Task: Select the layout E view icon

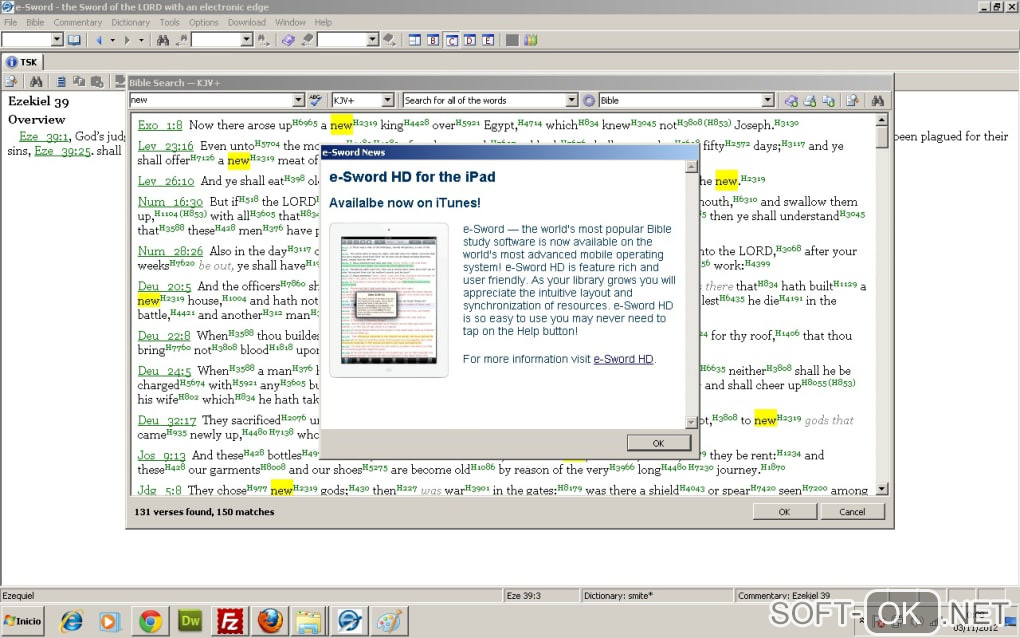Action: [x=488, y=40]
